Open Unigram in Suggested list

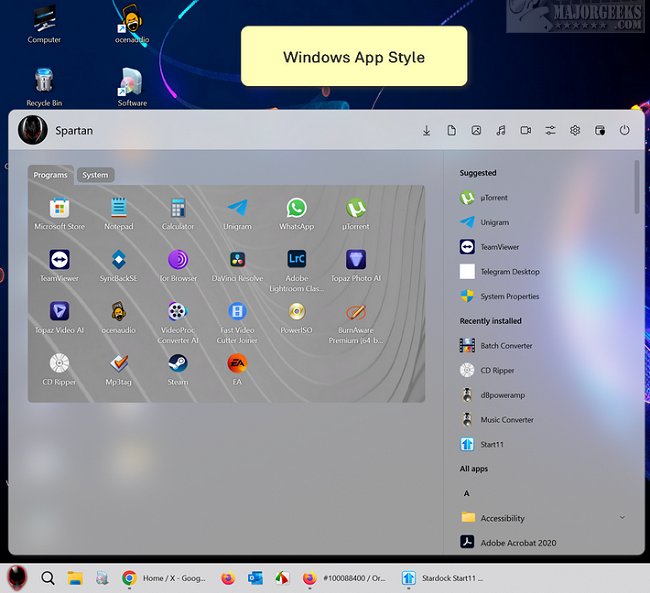(x=543, y=222)
